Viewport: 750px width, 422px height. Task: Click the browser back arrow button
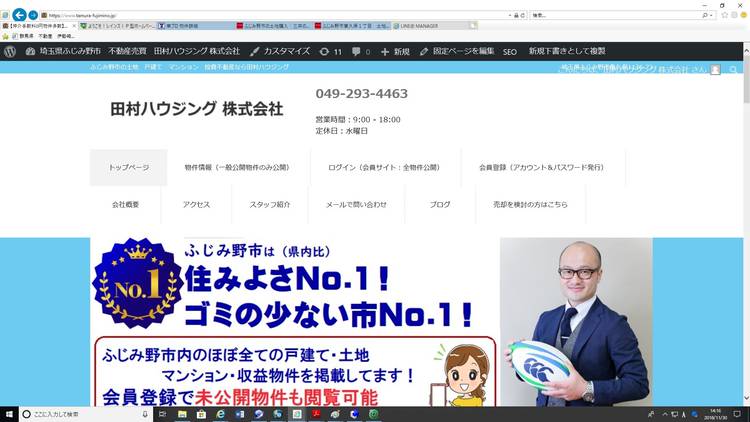click(18, 14)
